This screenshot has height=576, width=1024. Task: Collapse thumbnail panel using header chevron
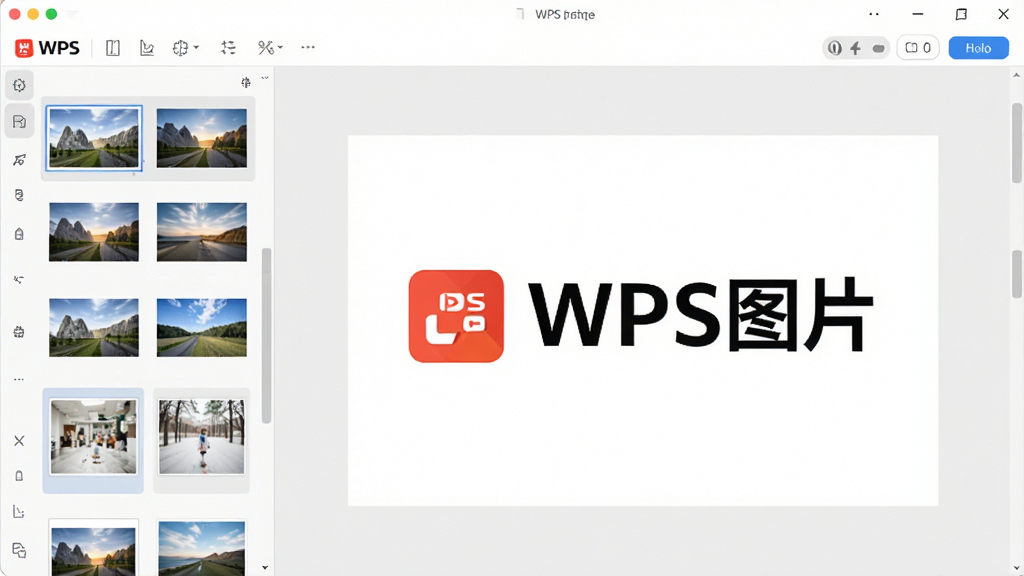click(x=264, y=78)
